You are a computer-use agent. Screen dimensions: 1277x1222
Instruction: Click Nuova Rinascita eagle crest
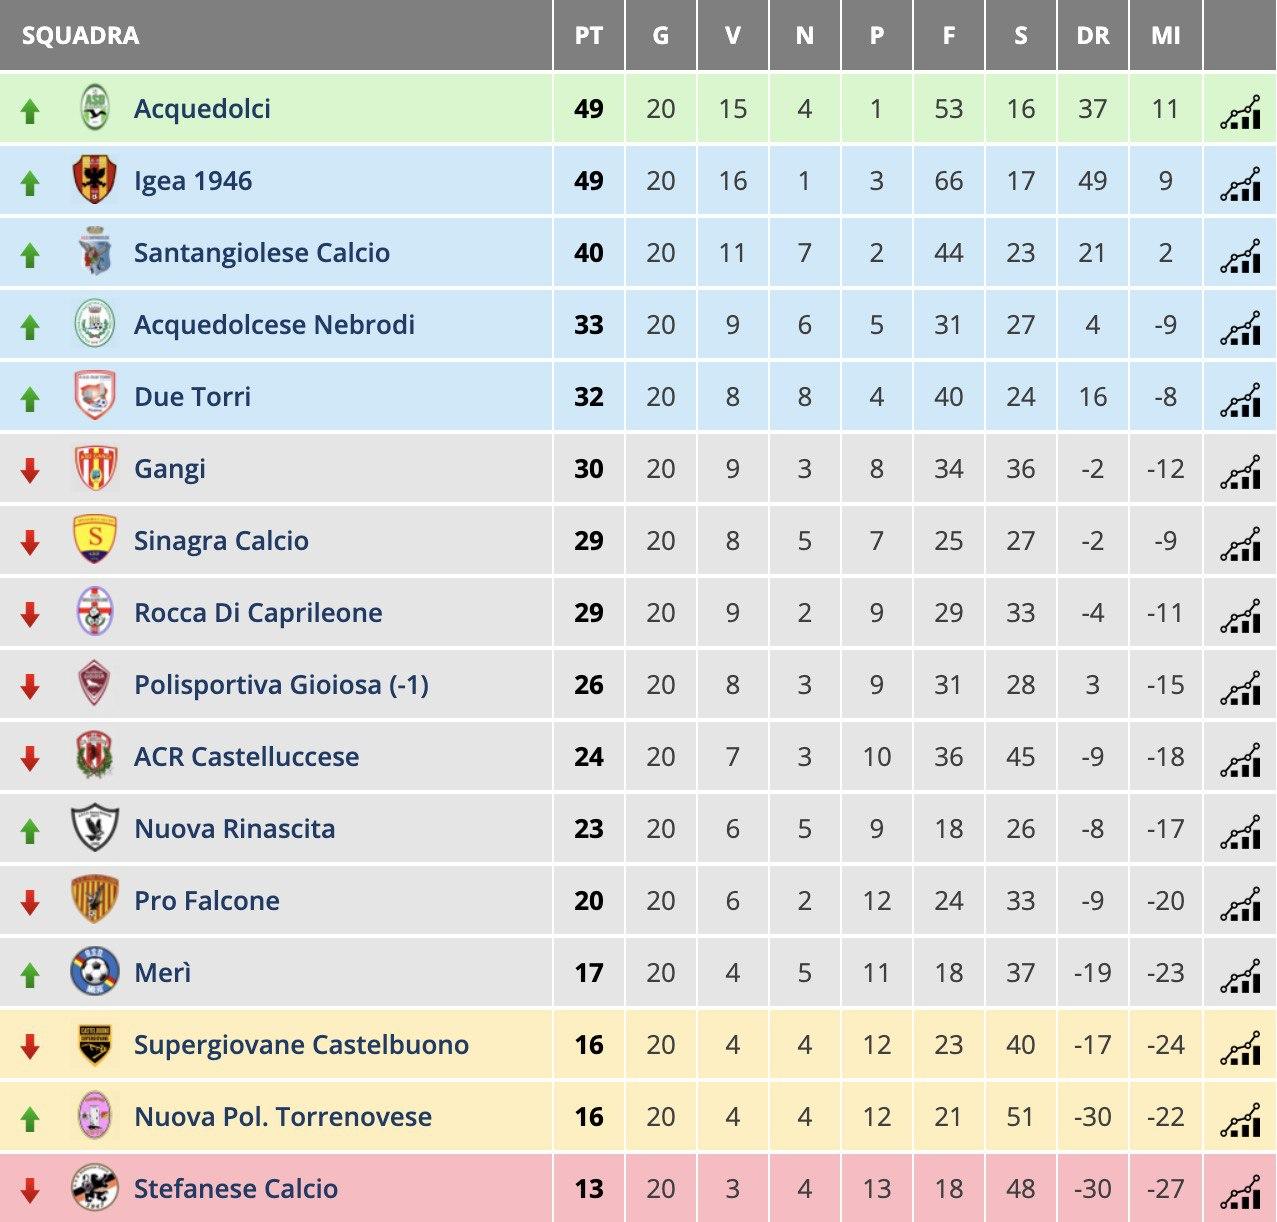(95, 828)
